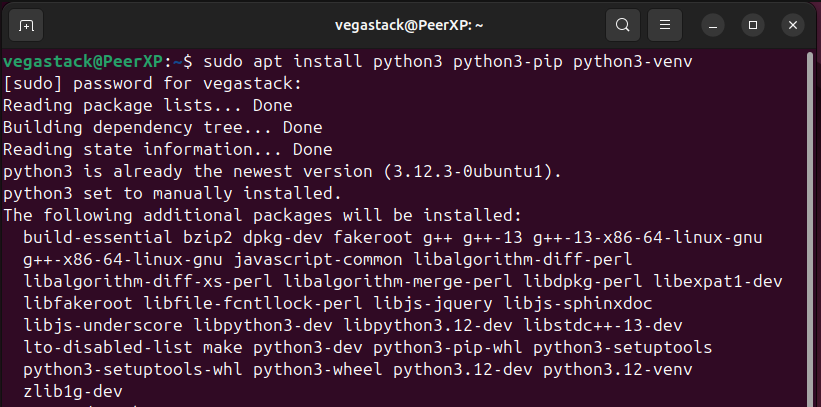Minimize the terminal window
Viewport: 821px width, 407px height.
[714, 24]
